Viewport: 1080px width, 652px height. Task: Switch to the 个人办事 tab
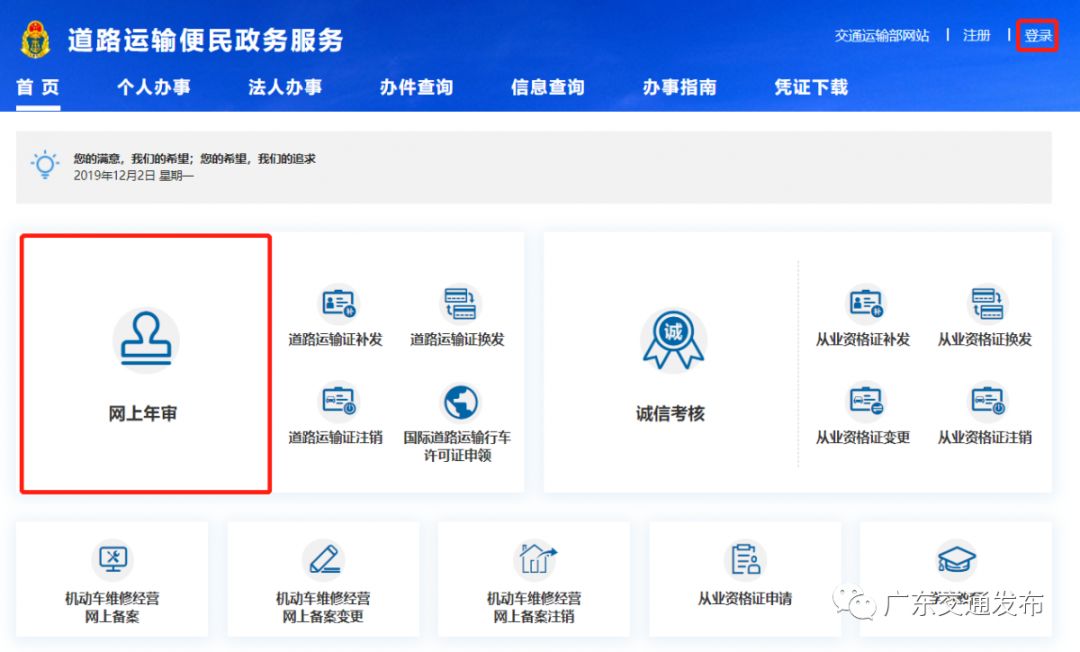(152, 88)
